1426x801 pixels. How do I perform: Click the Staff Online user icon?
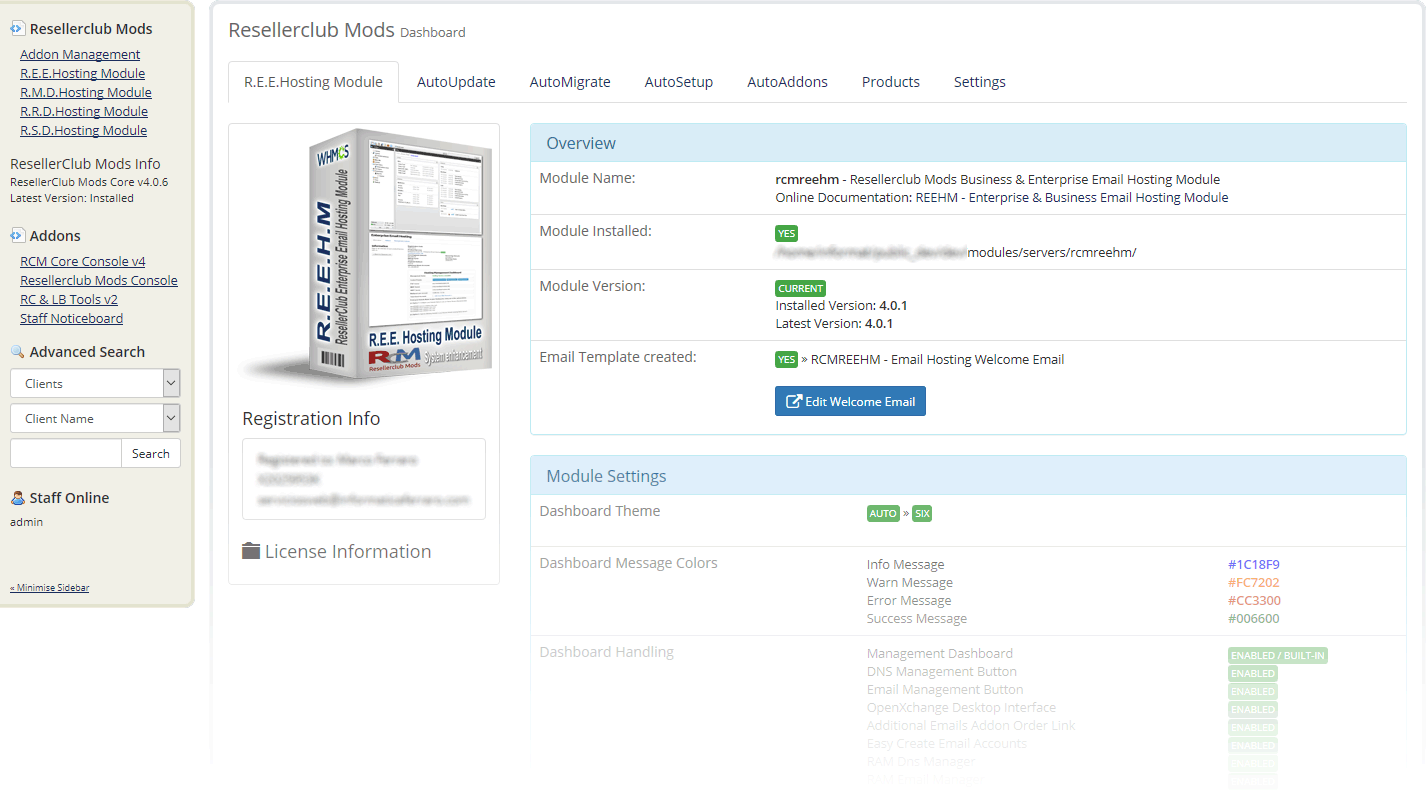(x=17, y=498)
